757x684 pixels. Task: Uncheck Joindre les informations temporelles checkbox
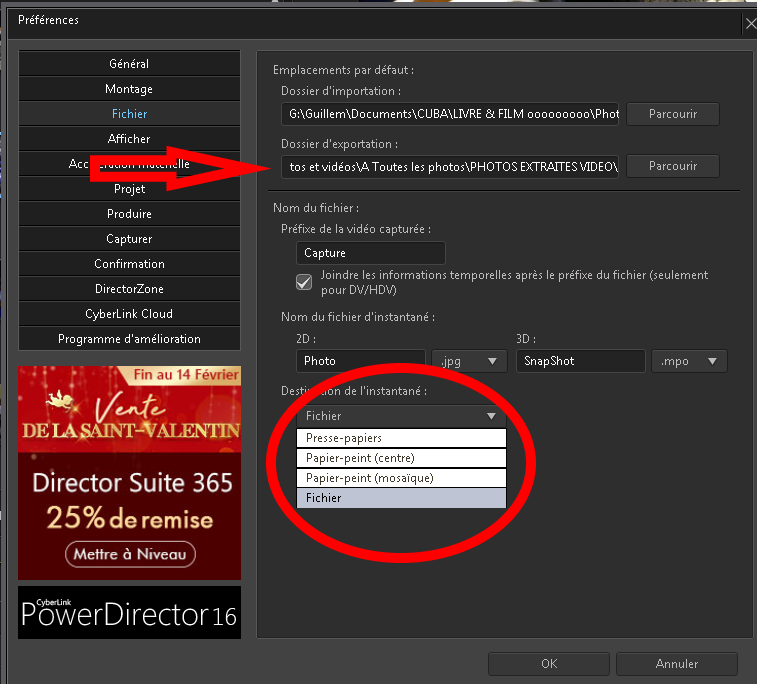304,281
